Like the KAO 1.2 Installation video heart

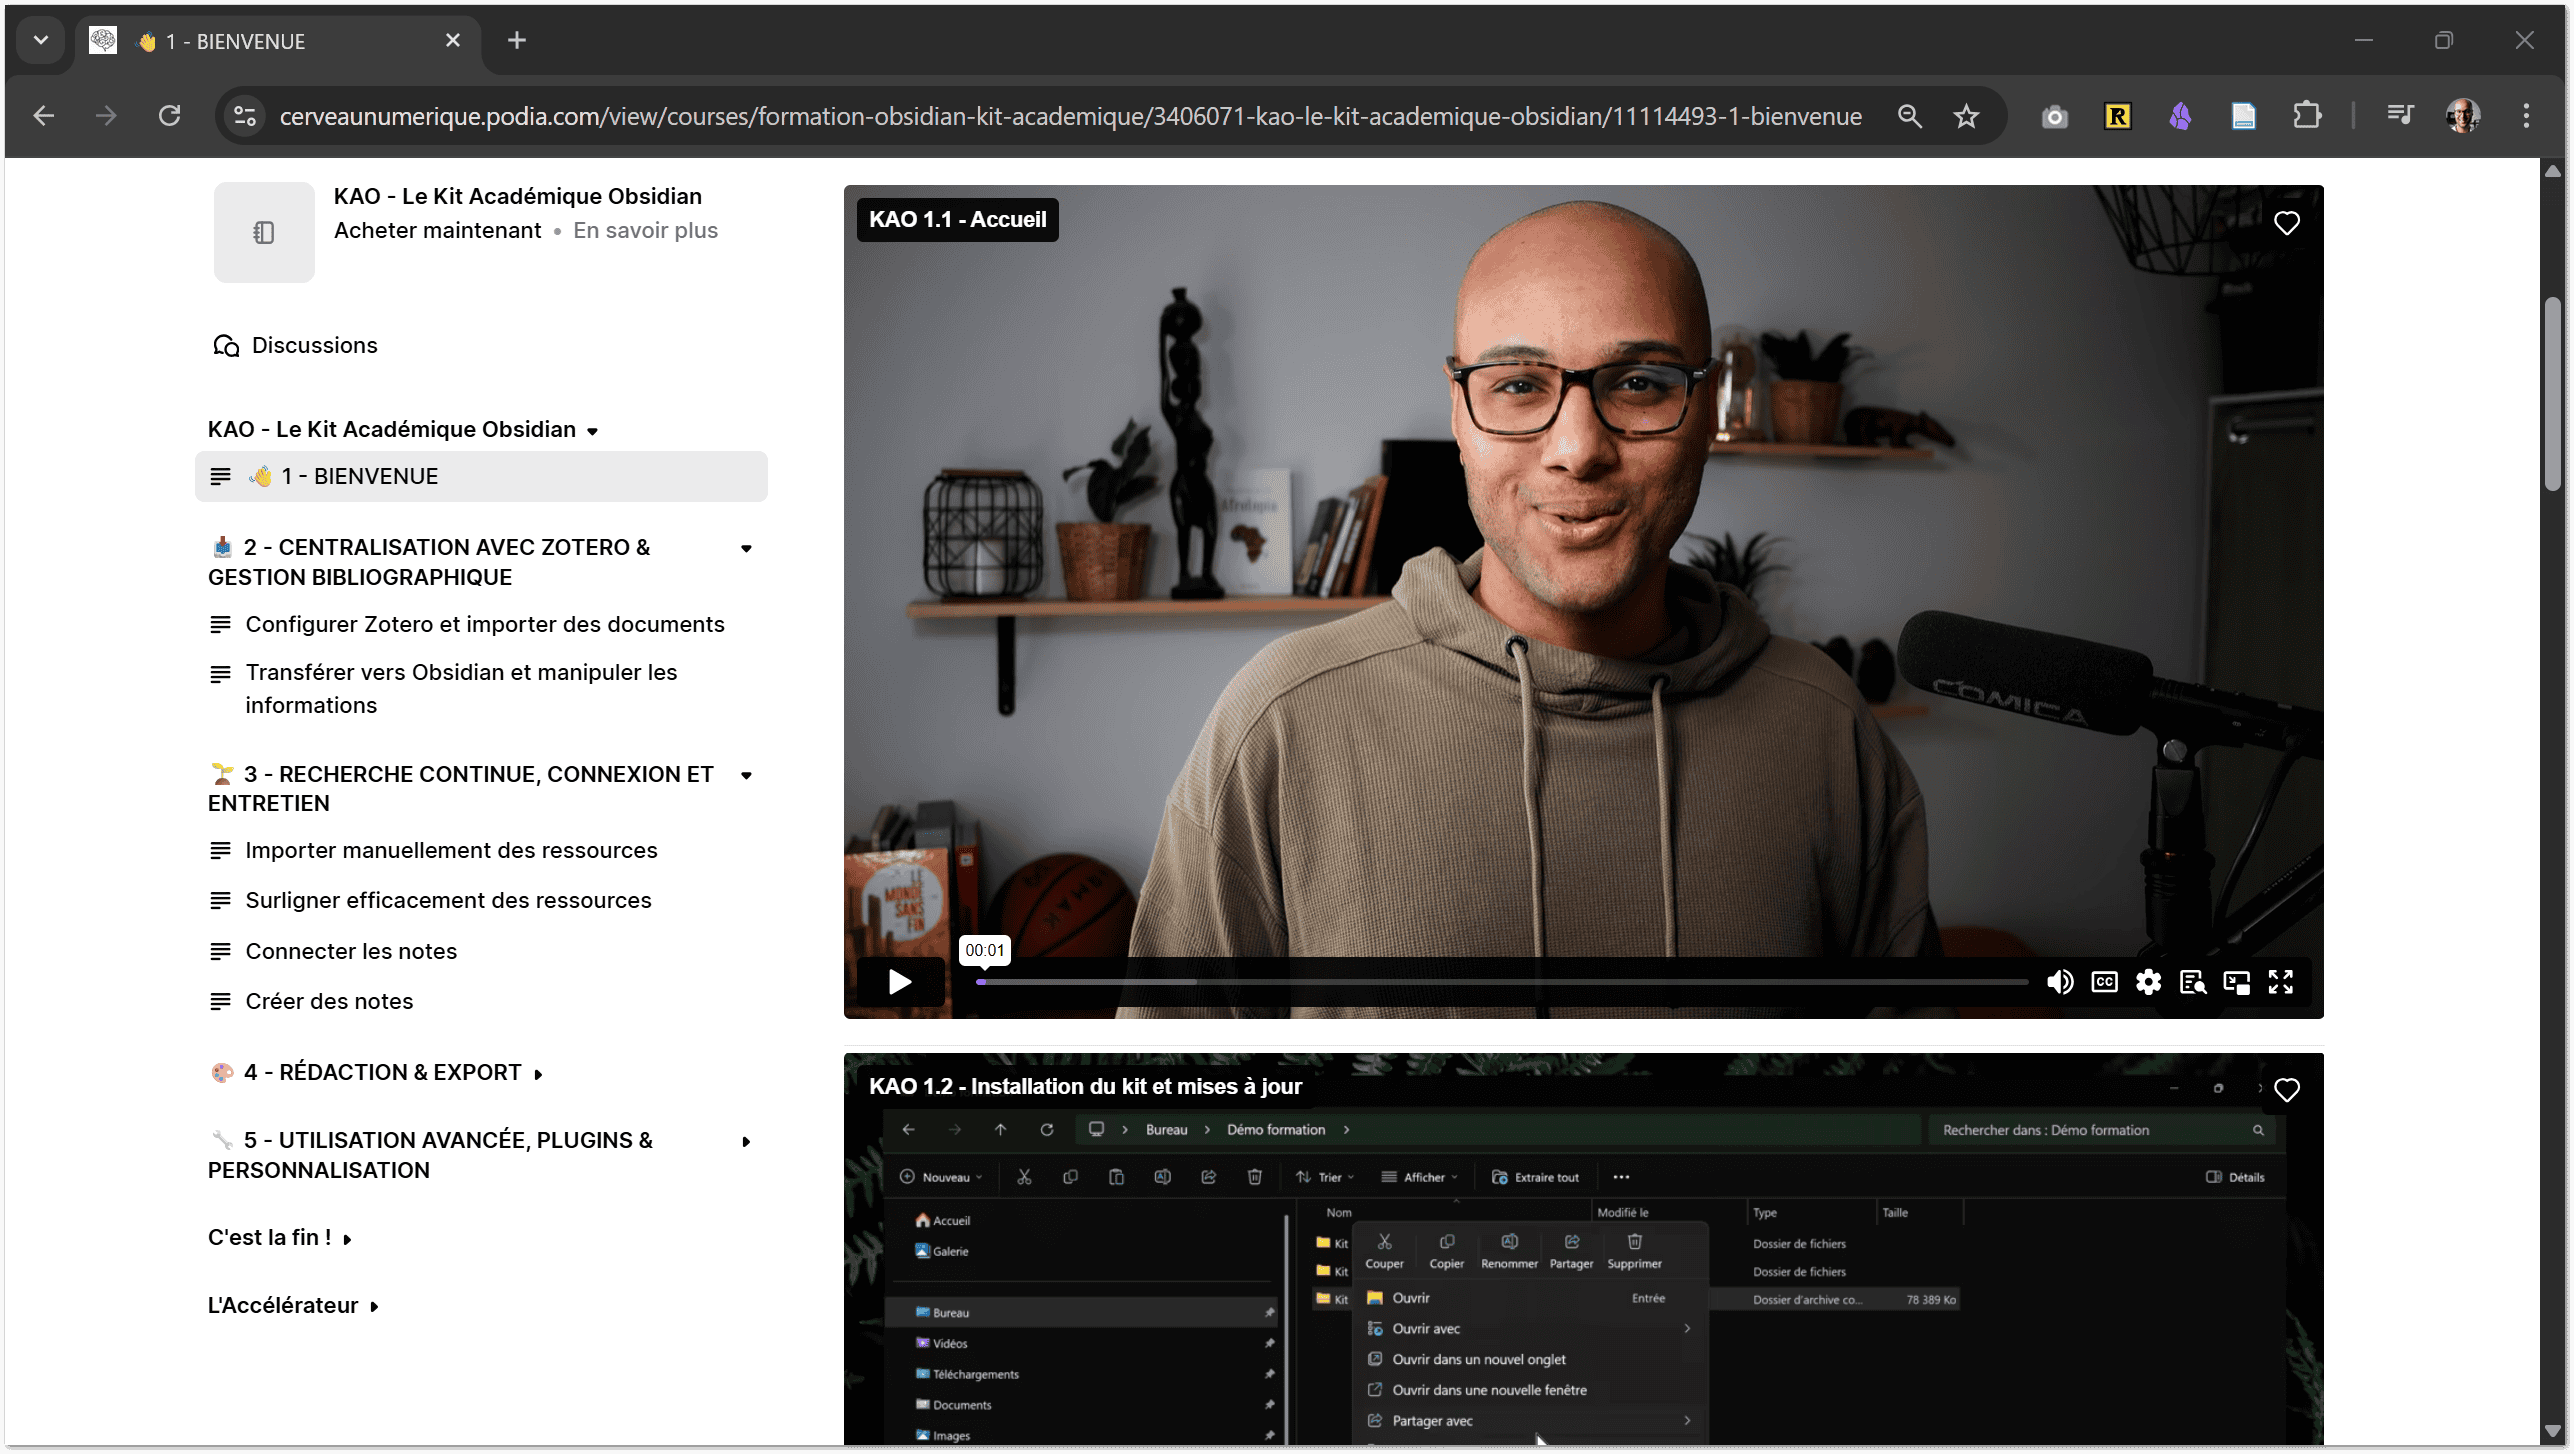(2286, 1089)
